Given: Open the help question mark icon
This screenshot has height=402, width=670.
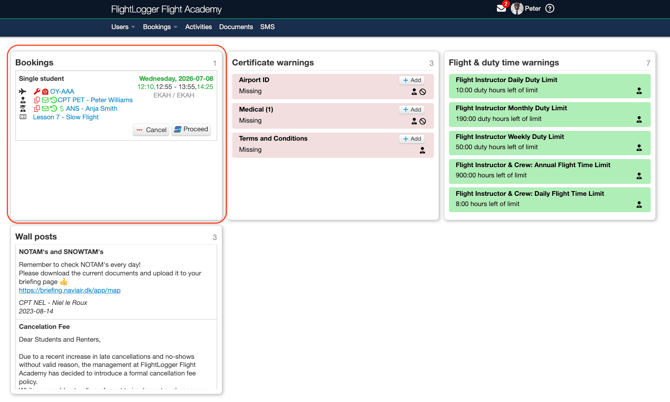Looking at the screenshot, I should coord(550,9).
